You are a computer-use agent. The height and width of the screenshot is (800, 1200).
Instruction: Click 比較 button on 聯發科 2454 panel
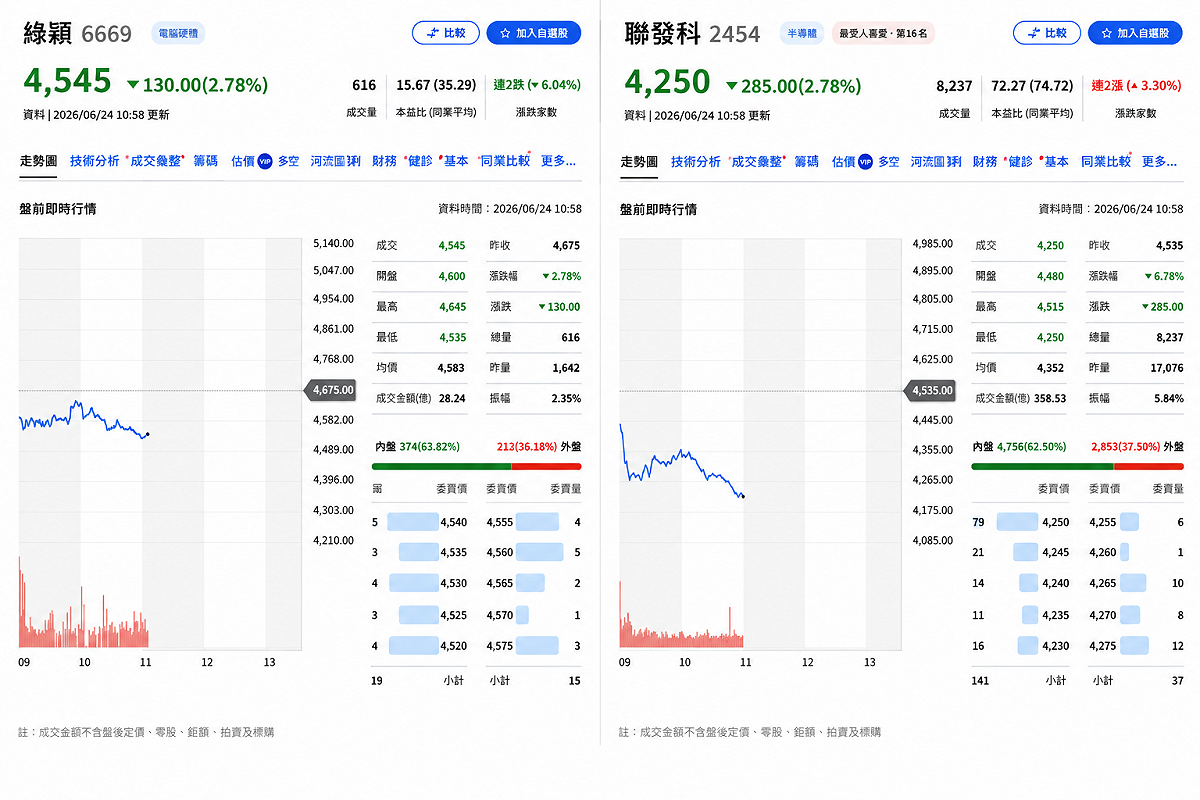click(1046, 33)
